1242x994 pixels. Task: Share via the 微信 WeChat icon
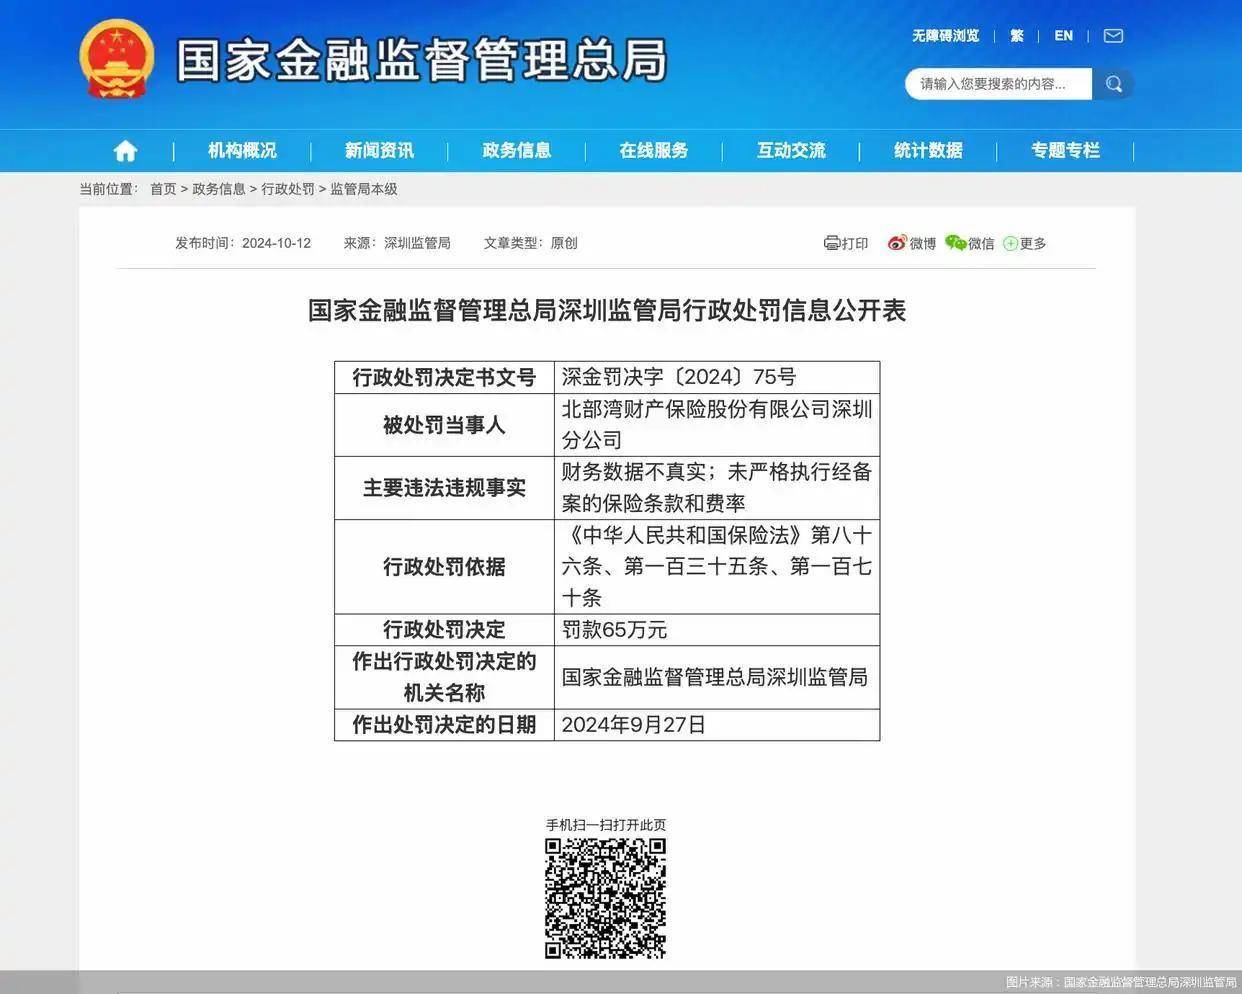(956, 243)
